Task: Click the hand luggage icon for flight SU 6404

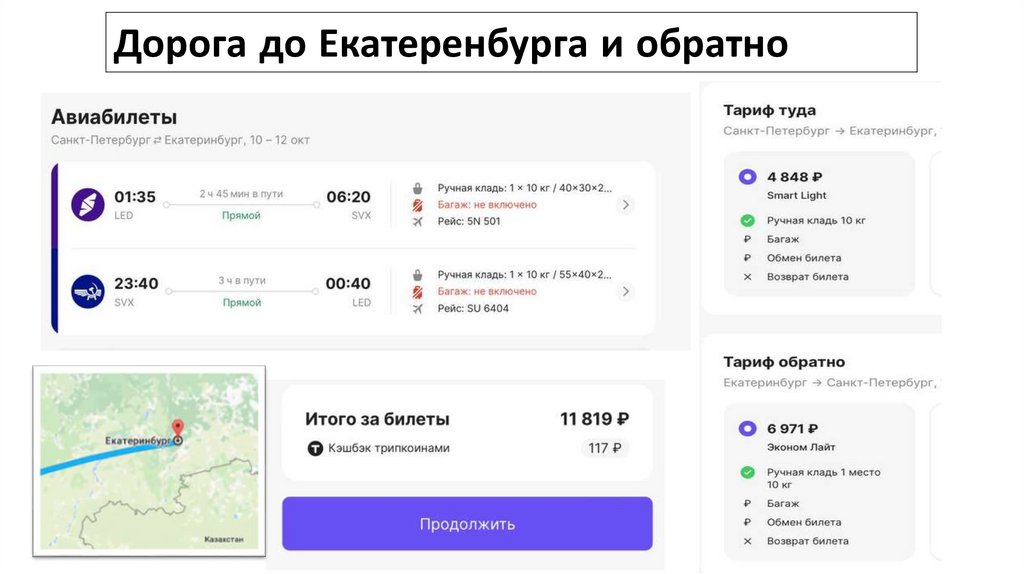Action: pyautogui.click(x=417, y=275)
